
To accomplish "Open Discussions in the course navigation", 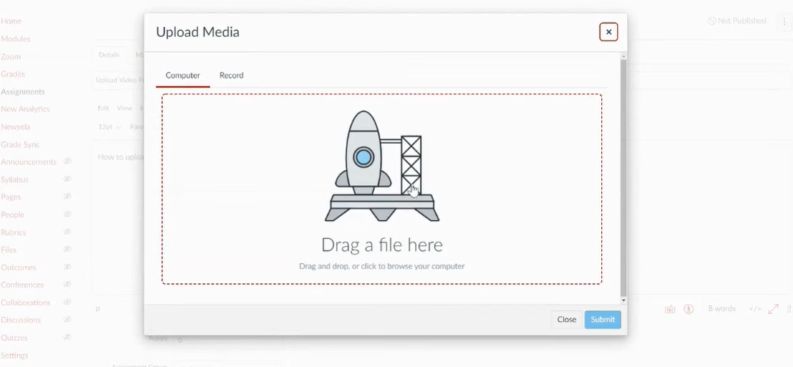I will pyautogui.click(x=21, y=319).
